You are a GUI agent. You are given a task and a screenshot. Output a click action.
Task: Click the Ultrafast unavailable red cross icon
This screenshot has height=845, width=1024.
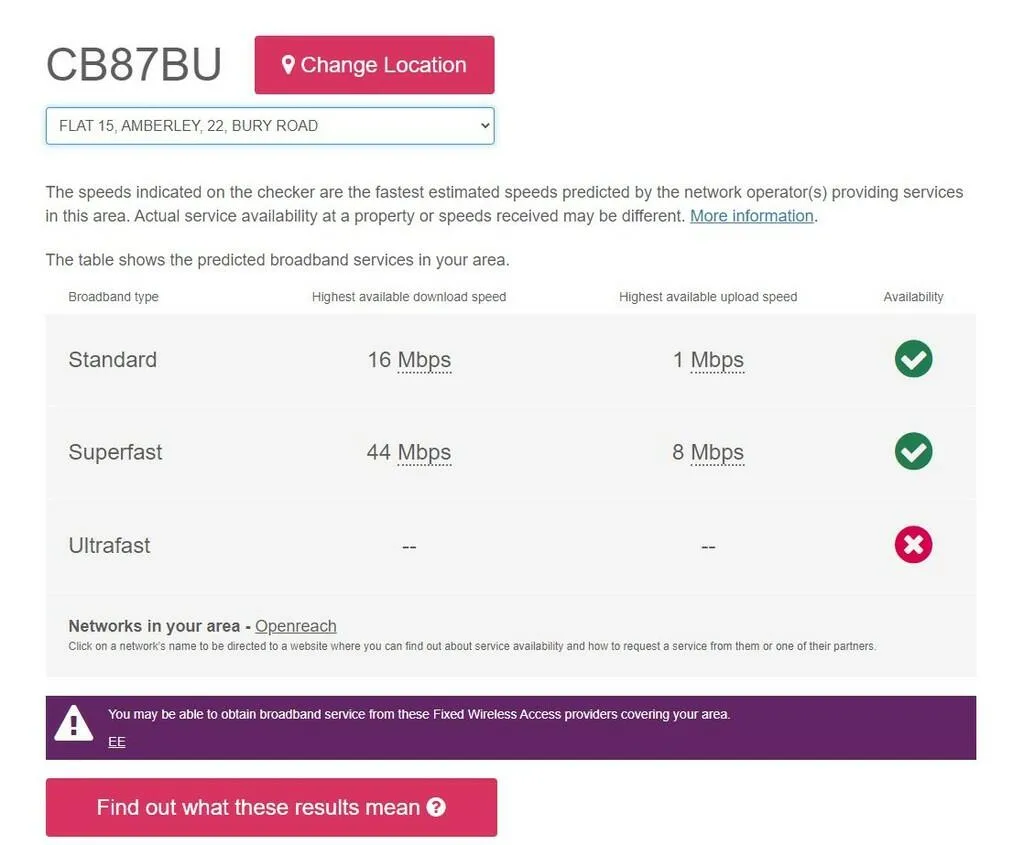tap(913, 545)
